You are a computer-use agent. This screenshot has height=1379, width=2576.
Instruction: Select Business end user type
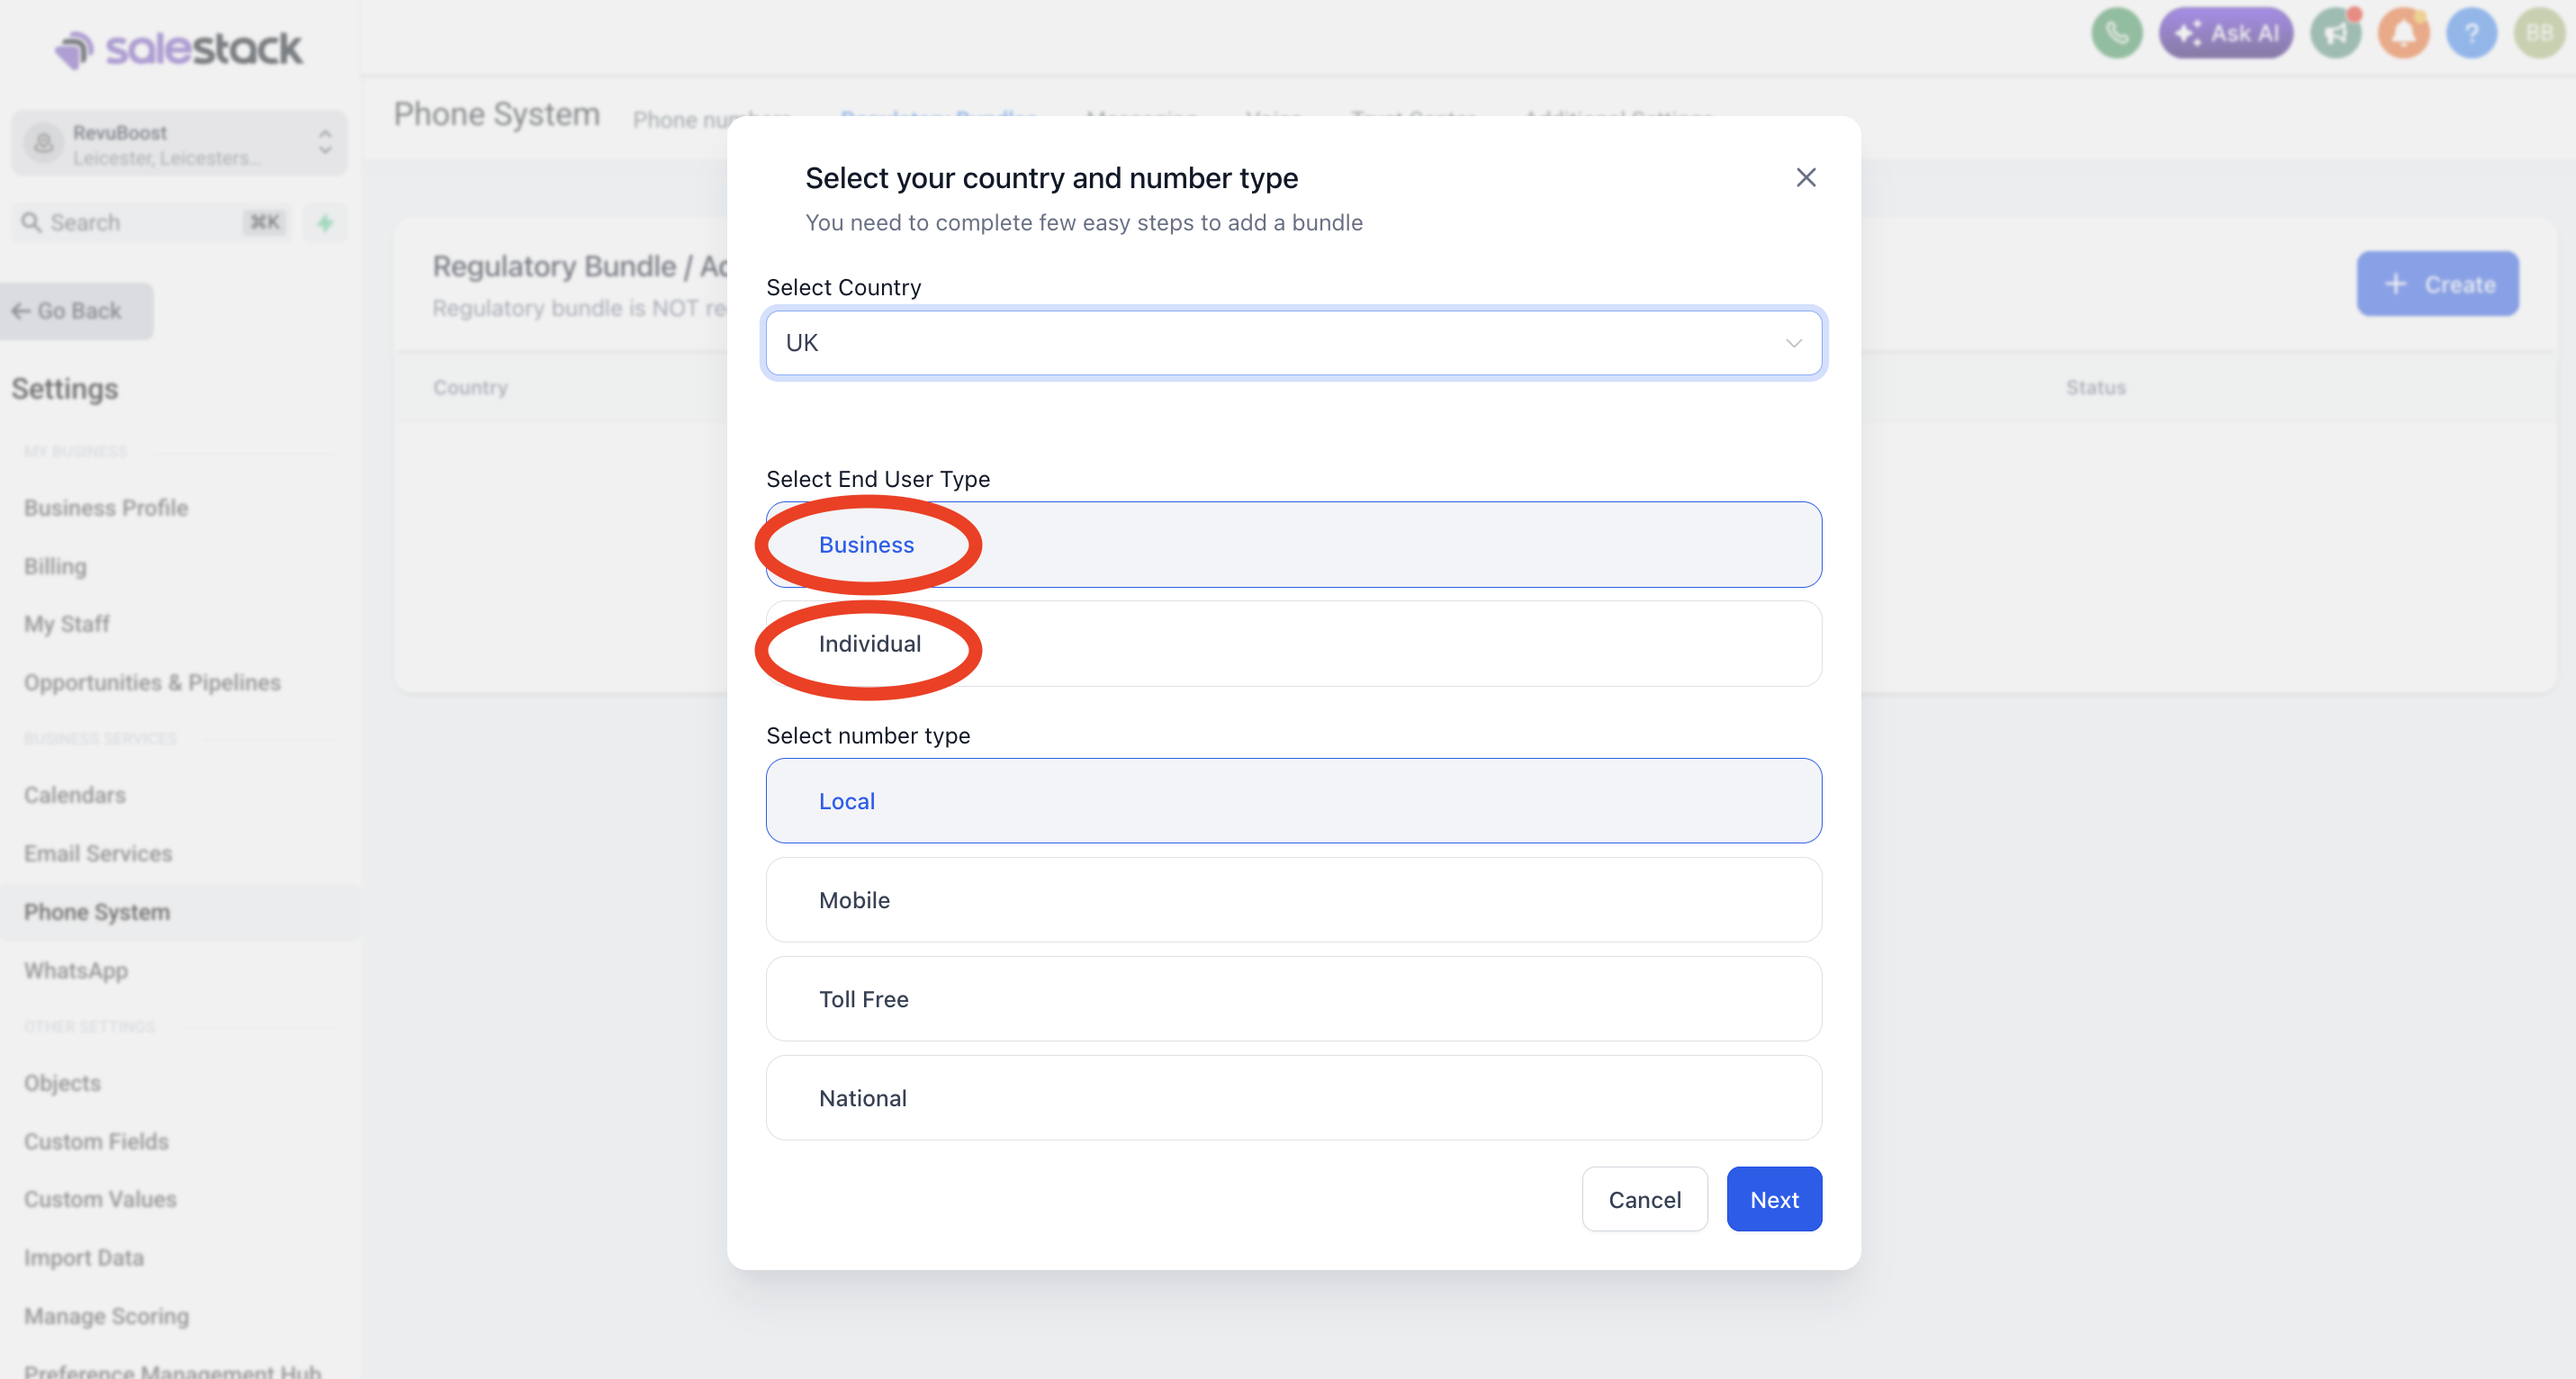[1293, 545]
